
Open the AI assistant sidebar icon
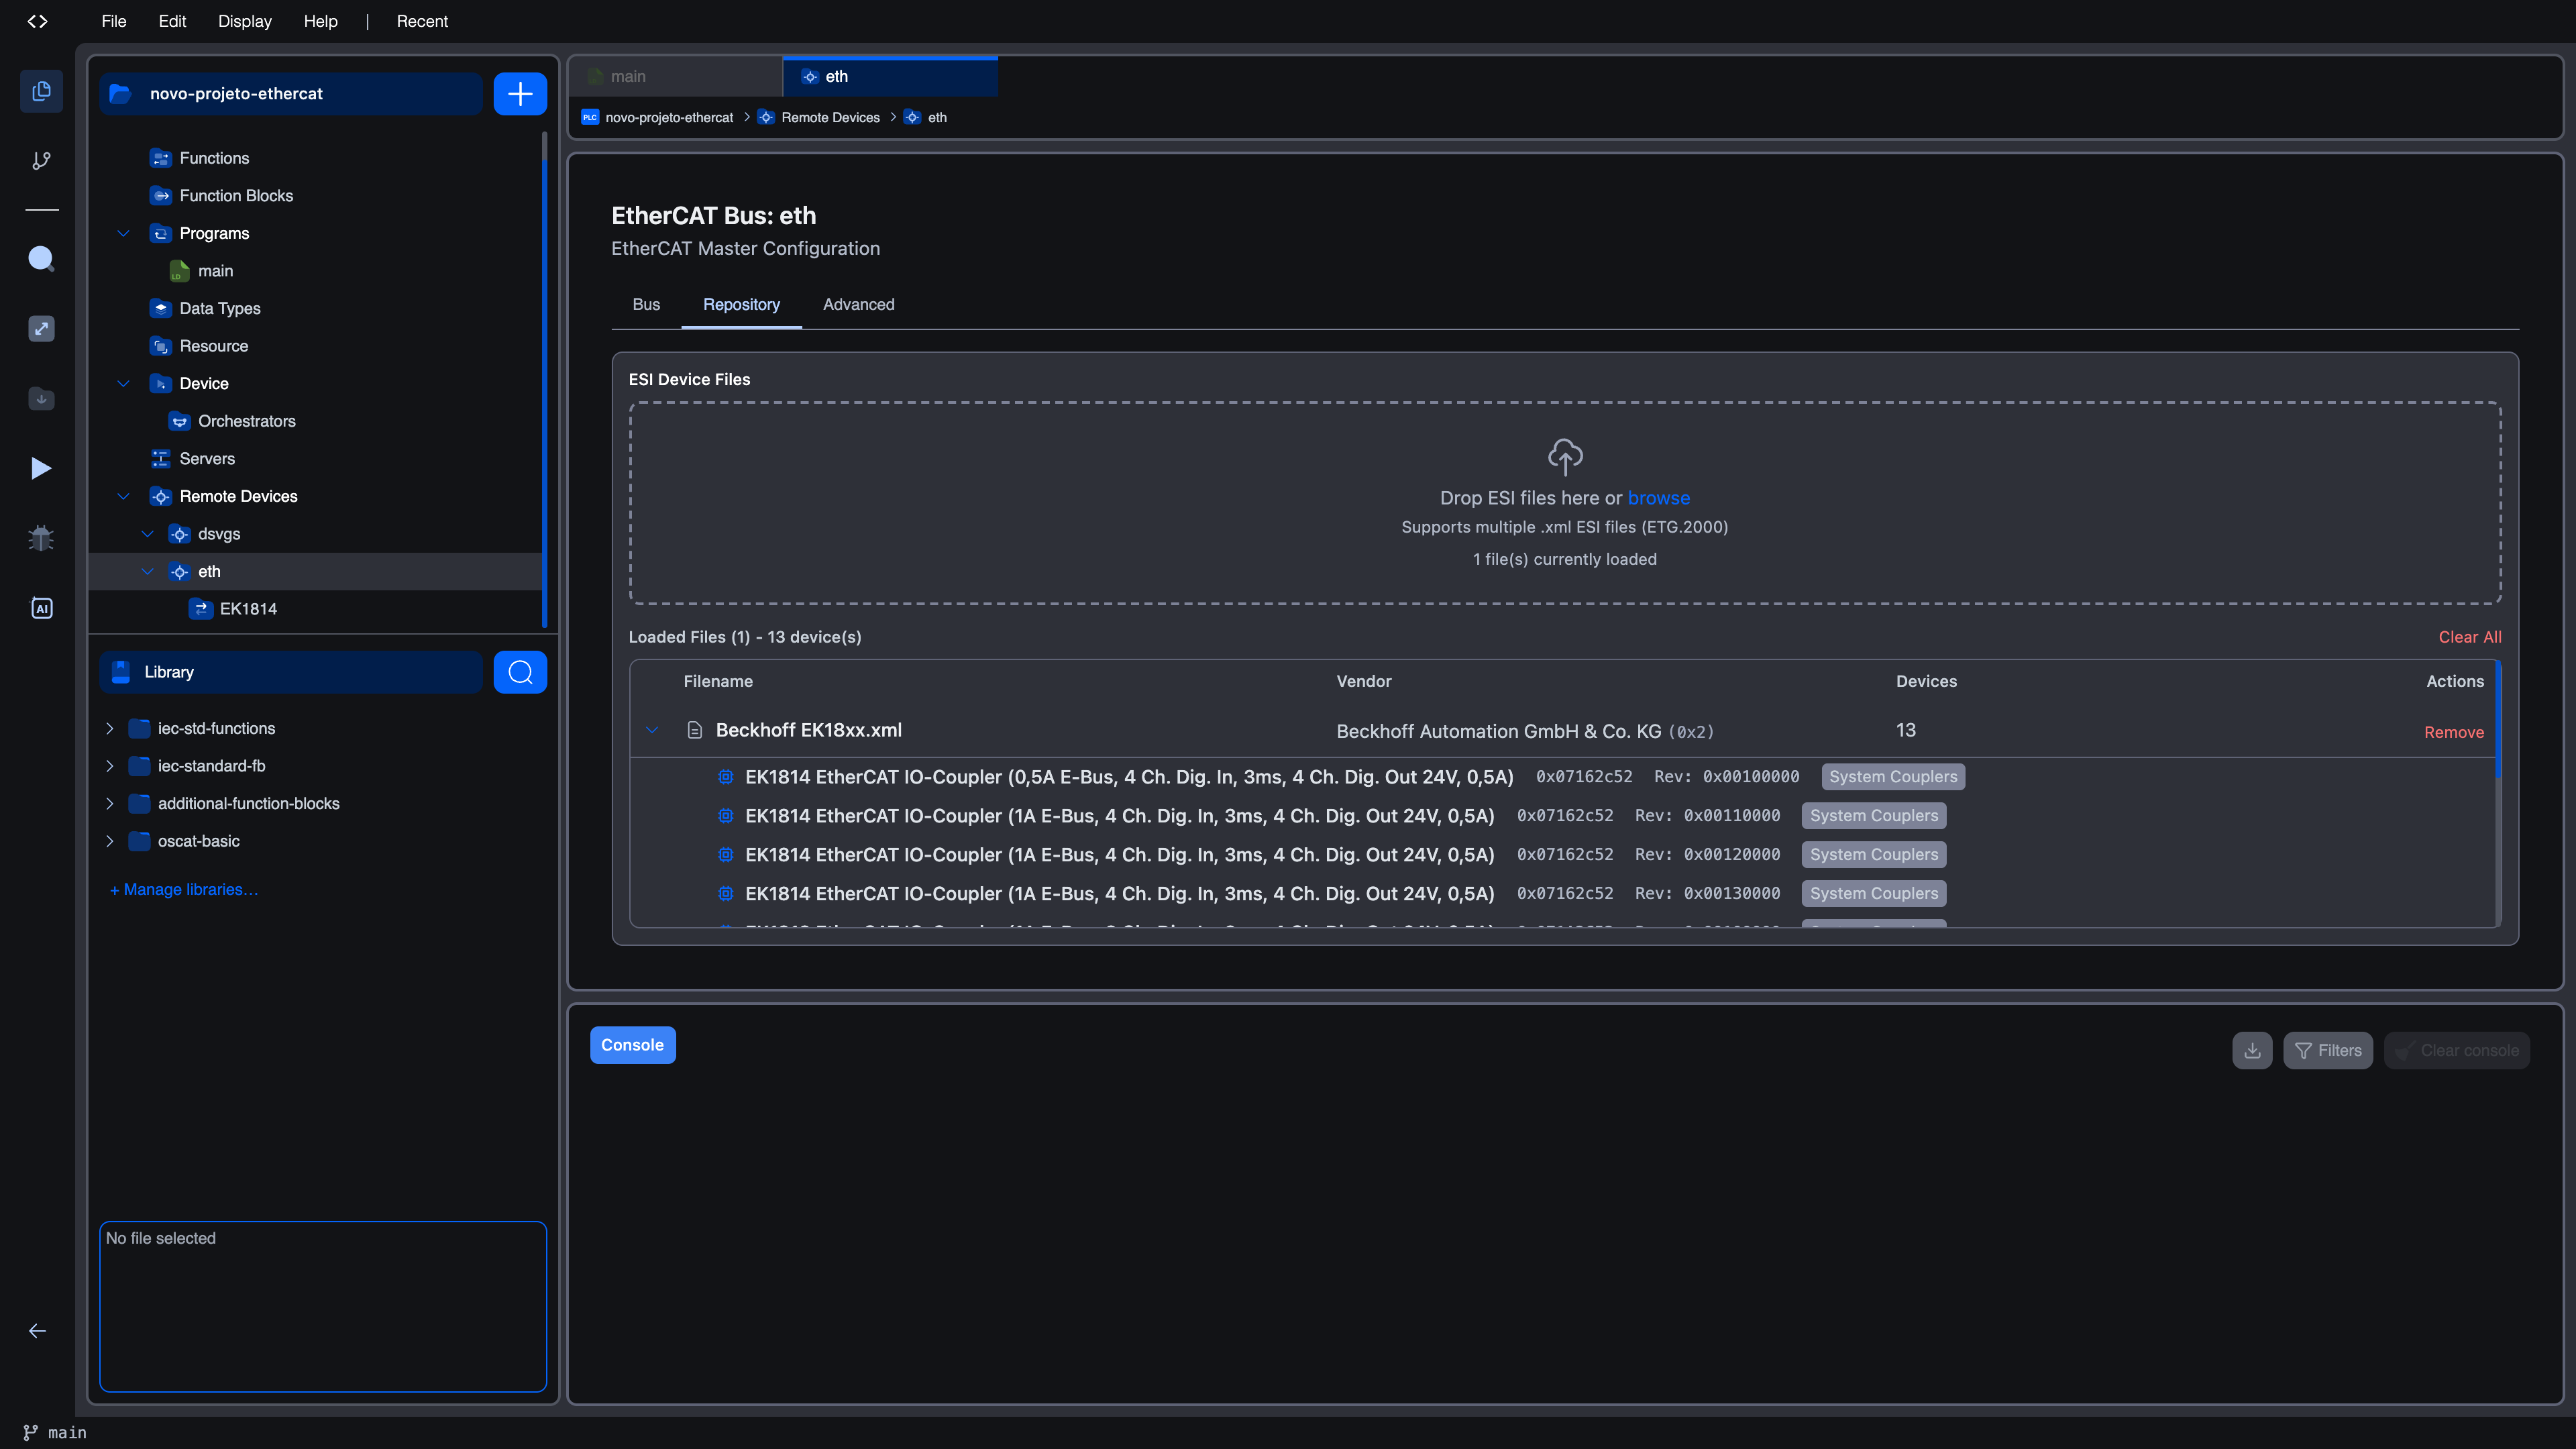41,608
